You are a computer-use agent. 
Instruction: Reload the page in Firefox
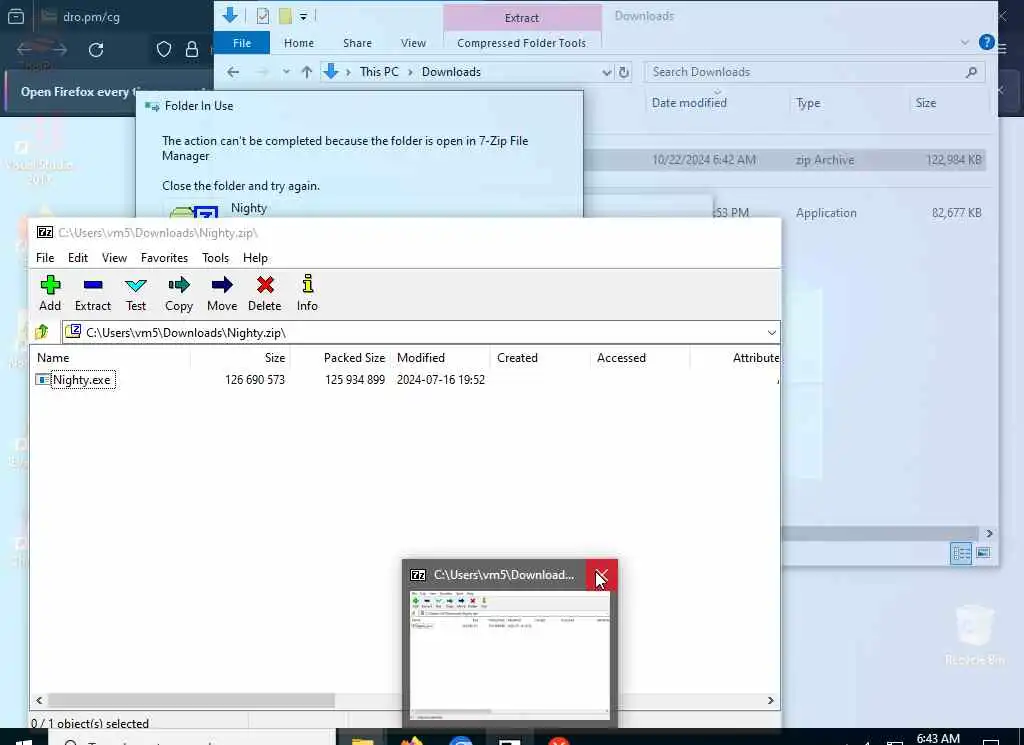click(x=96, y=50)
